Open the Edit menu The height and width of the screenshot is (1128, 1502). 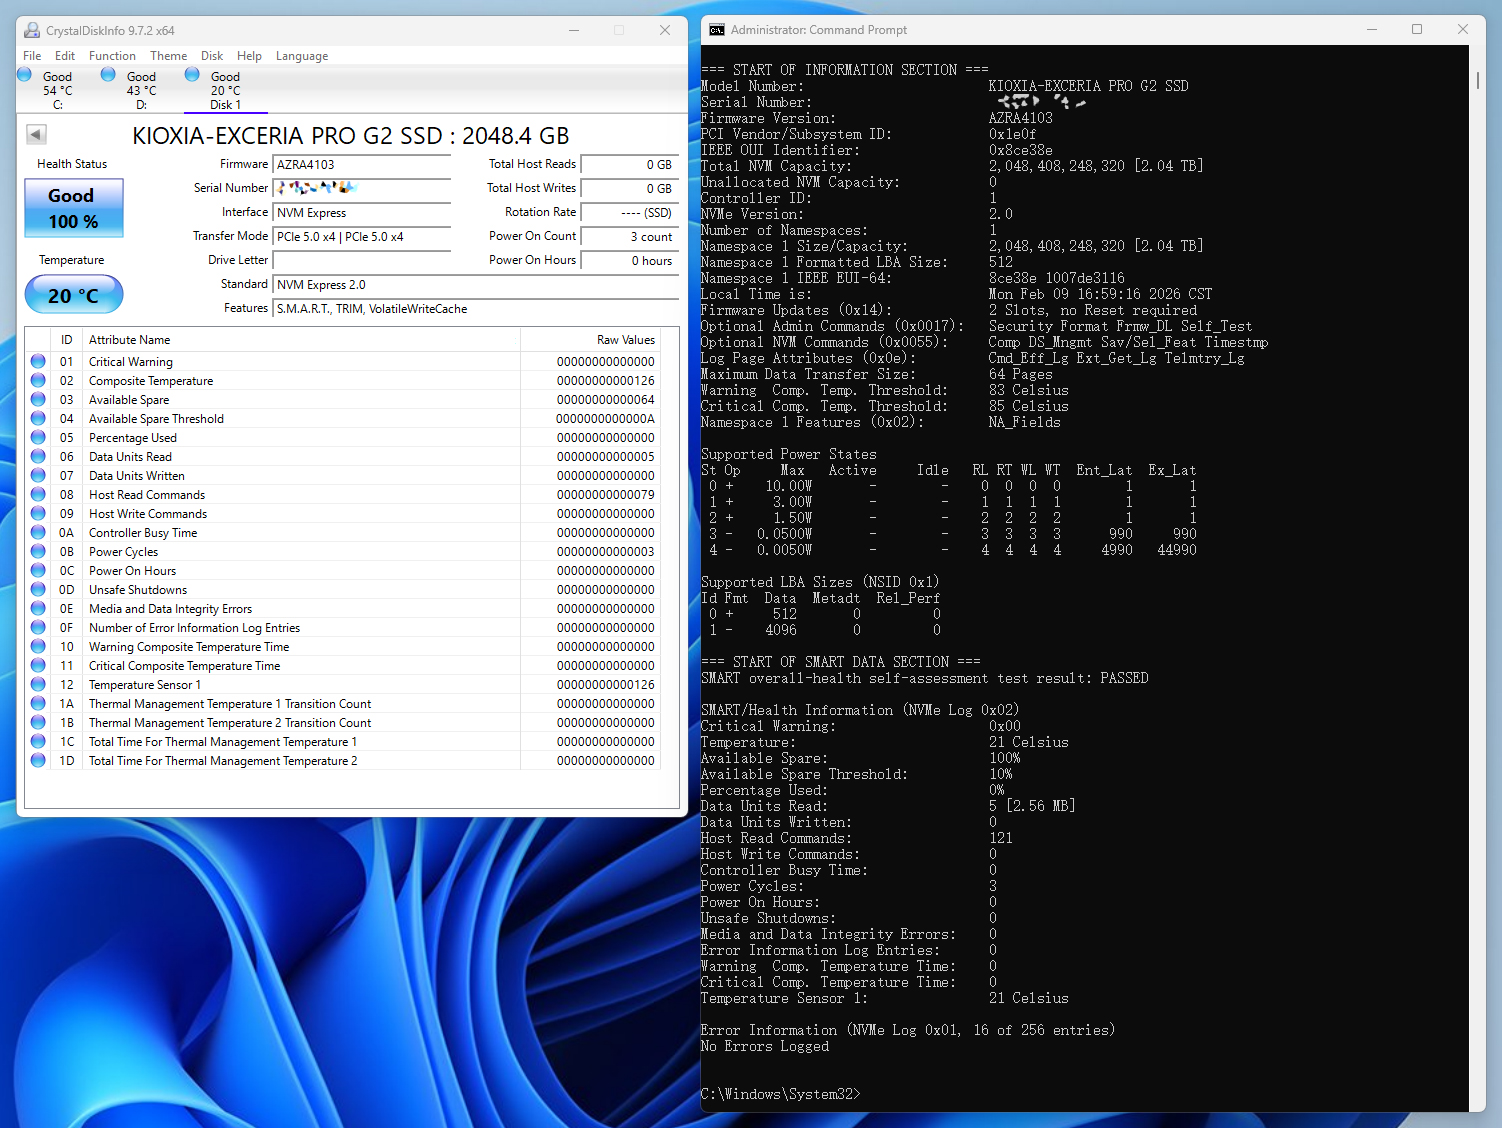[x=65, y=56]
